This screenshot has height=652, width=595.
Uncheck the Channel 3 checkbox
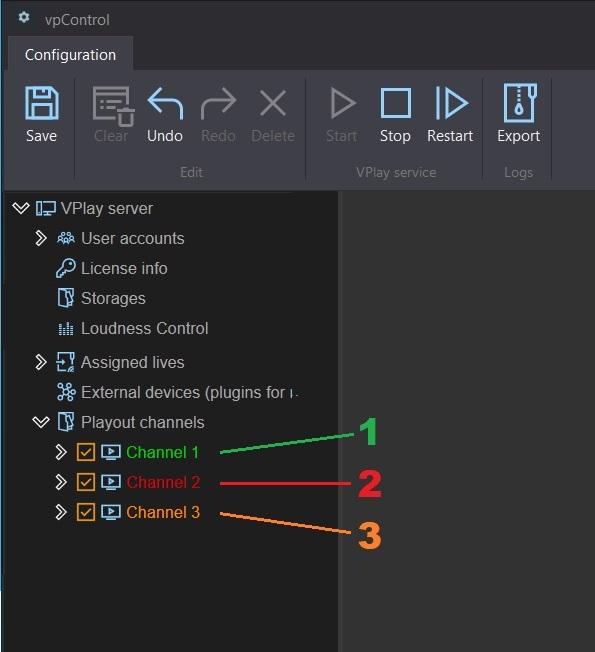(x=86, y=512)
